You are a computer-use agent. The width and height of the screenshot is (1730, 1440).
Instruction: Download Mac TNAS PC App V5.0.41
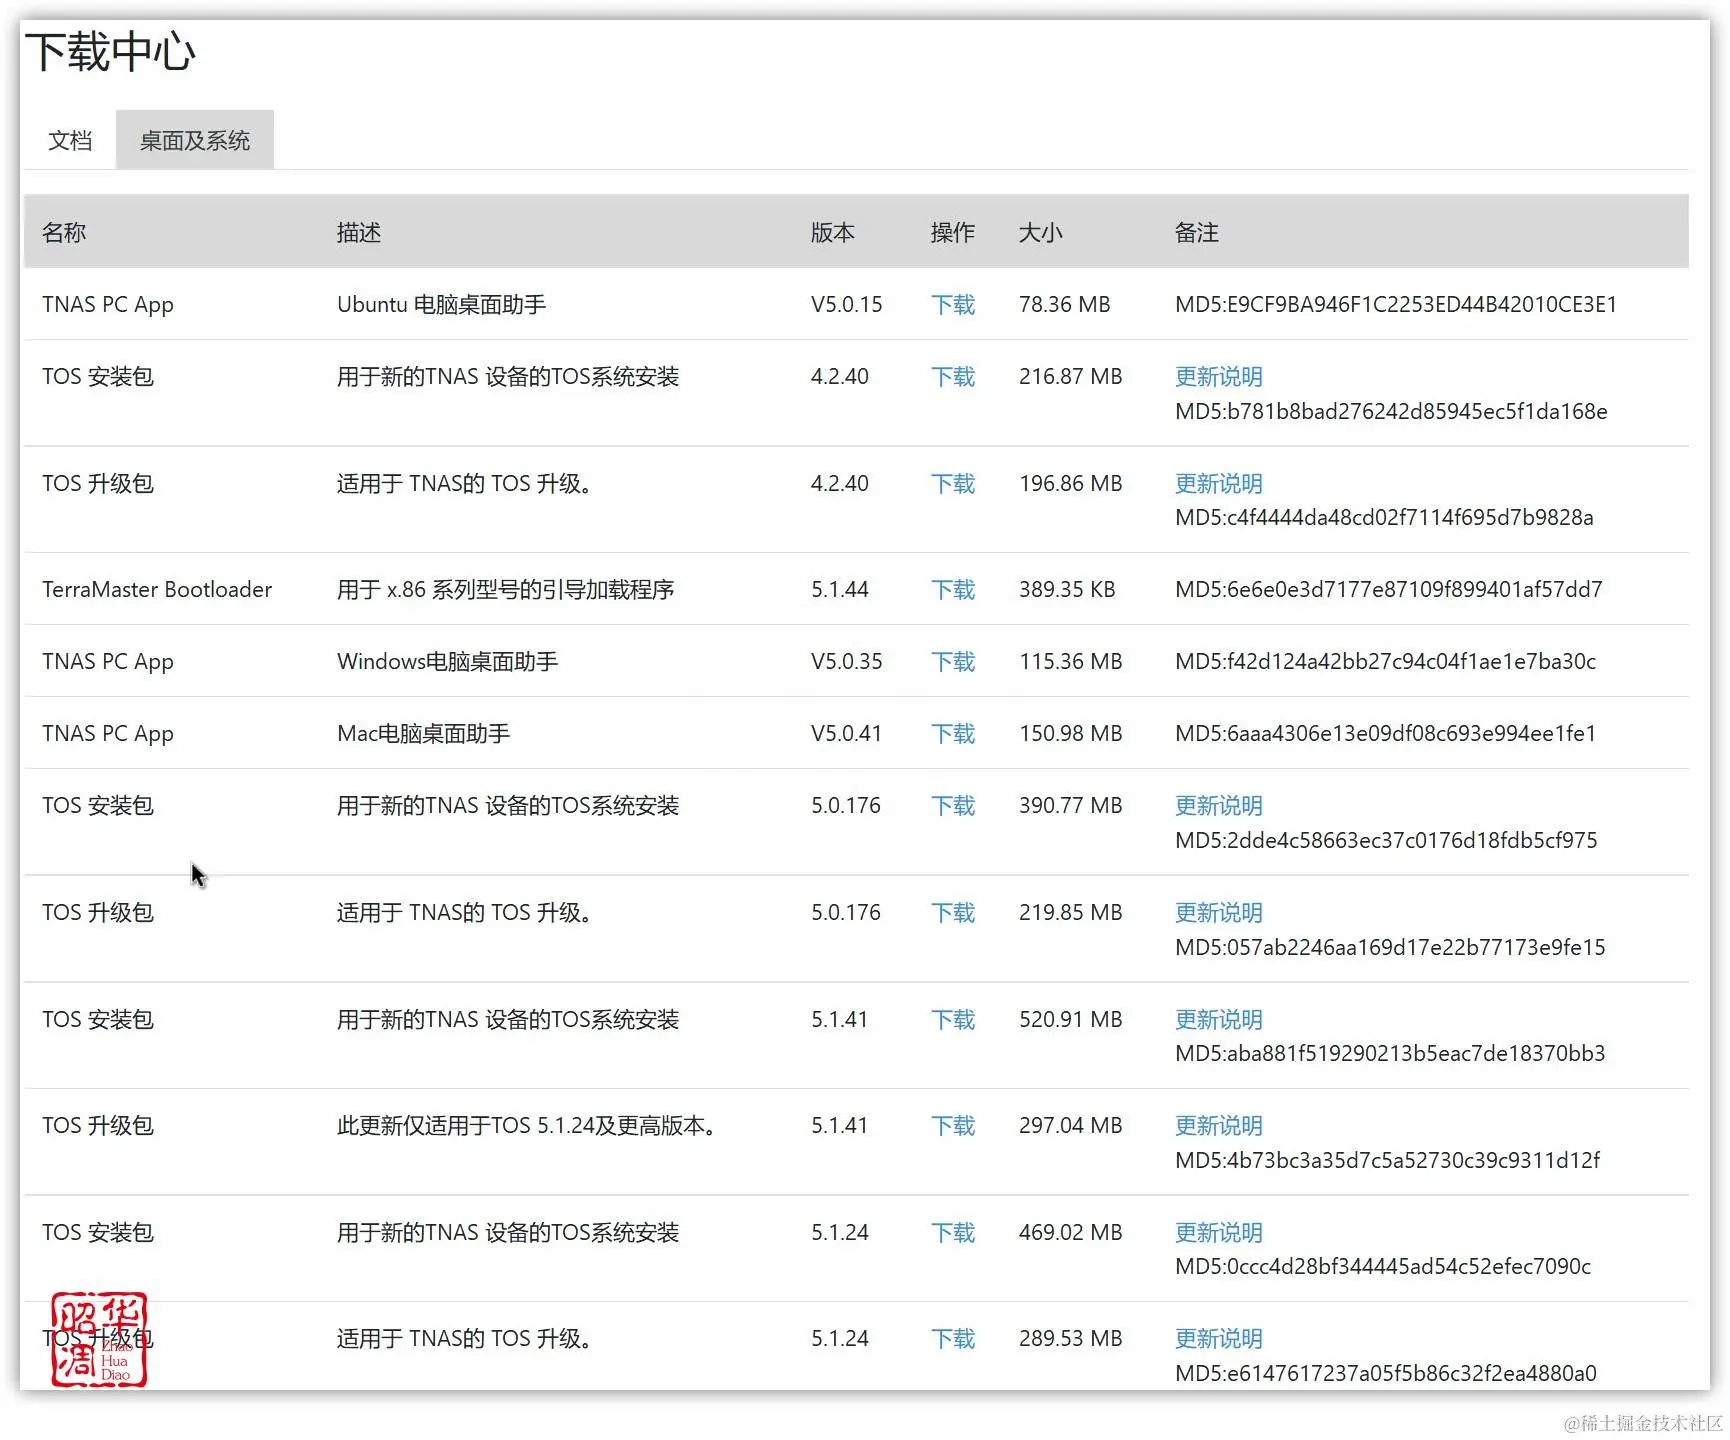953,734
